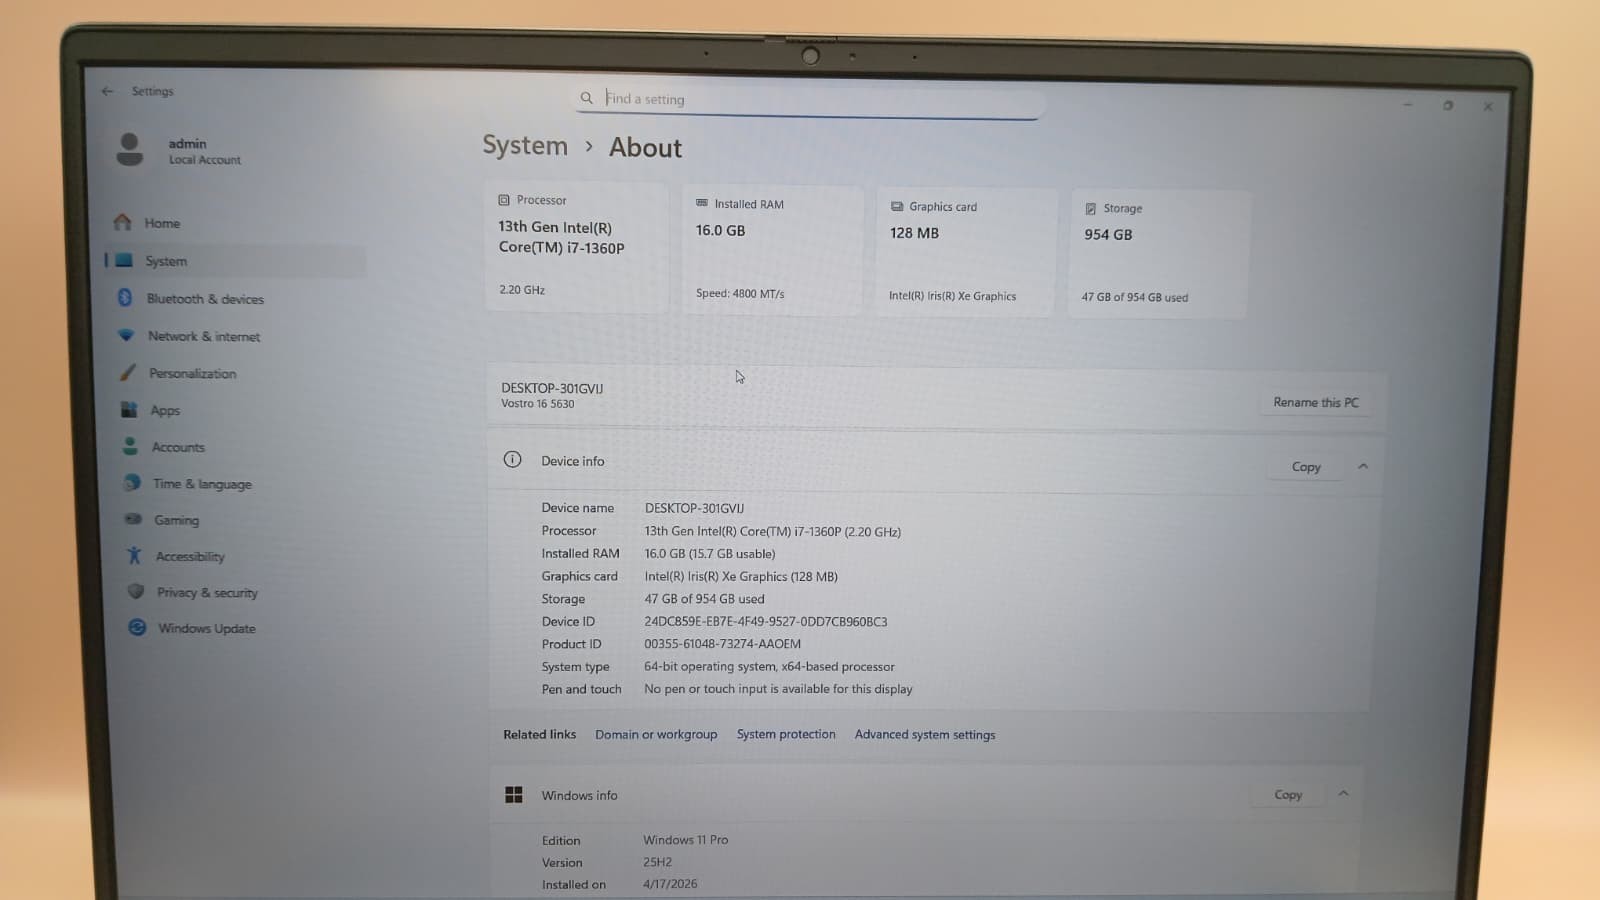Click the Gaming controller icon

(133, 519)
